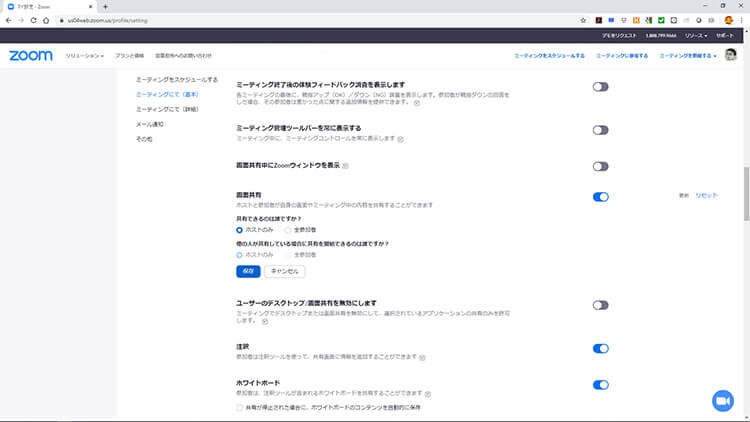
Task: Click the リセット link beside 画面共有
Action: [x=706, y=195]
